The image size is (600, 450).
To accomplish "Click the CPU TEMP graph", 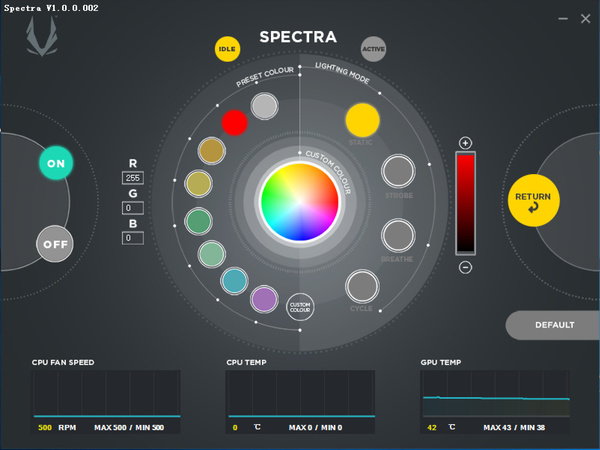I will [x=301, y=394].
